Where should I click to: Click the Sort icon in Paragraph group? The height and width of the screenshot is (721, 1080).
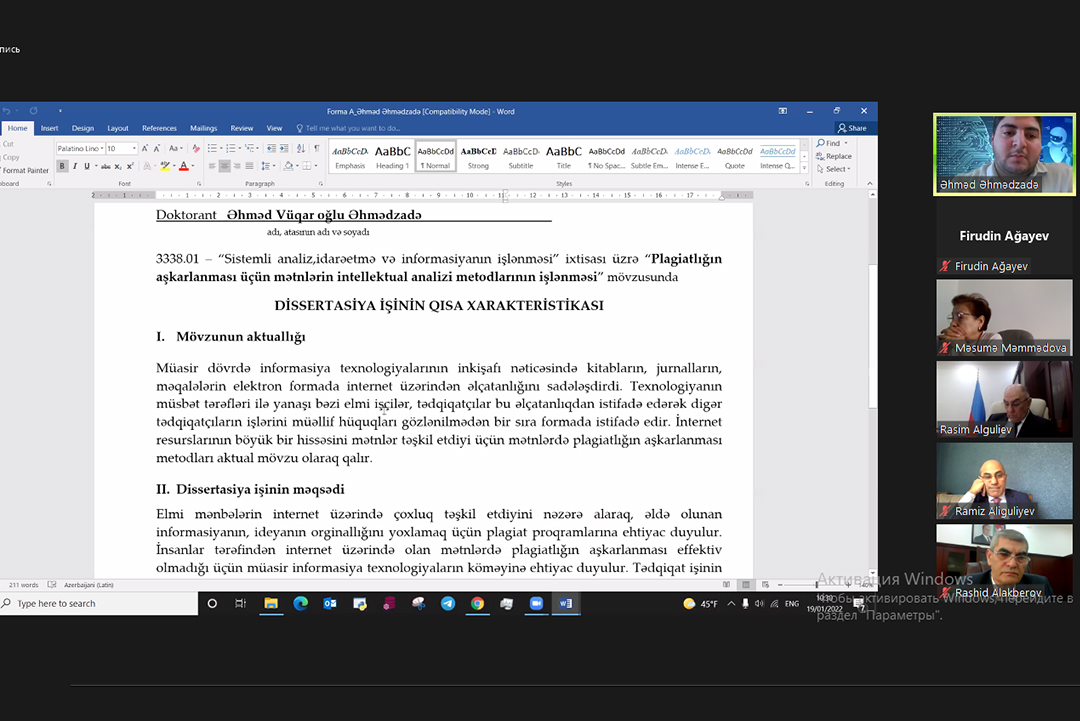pyautogui.click(x=302, y=148)
